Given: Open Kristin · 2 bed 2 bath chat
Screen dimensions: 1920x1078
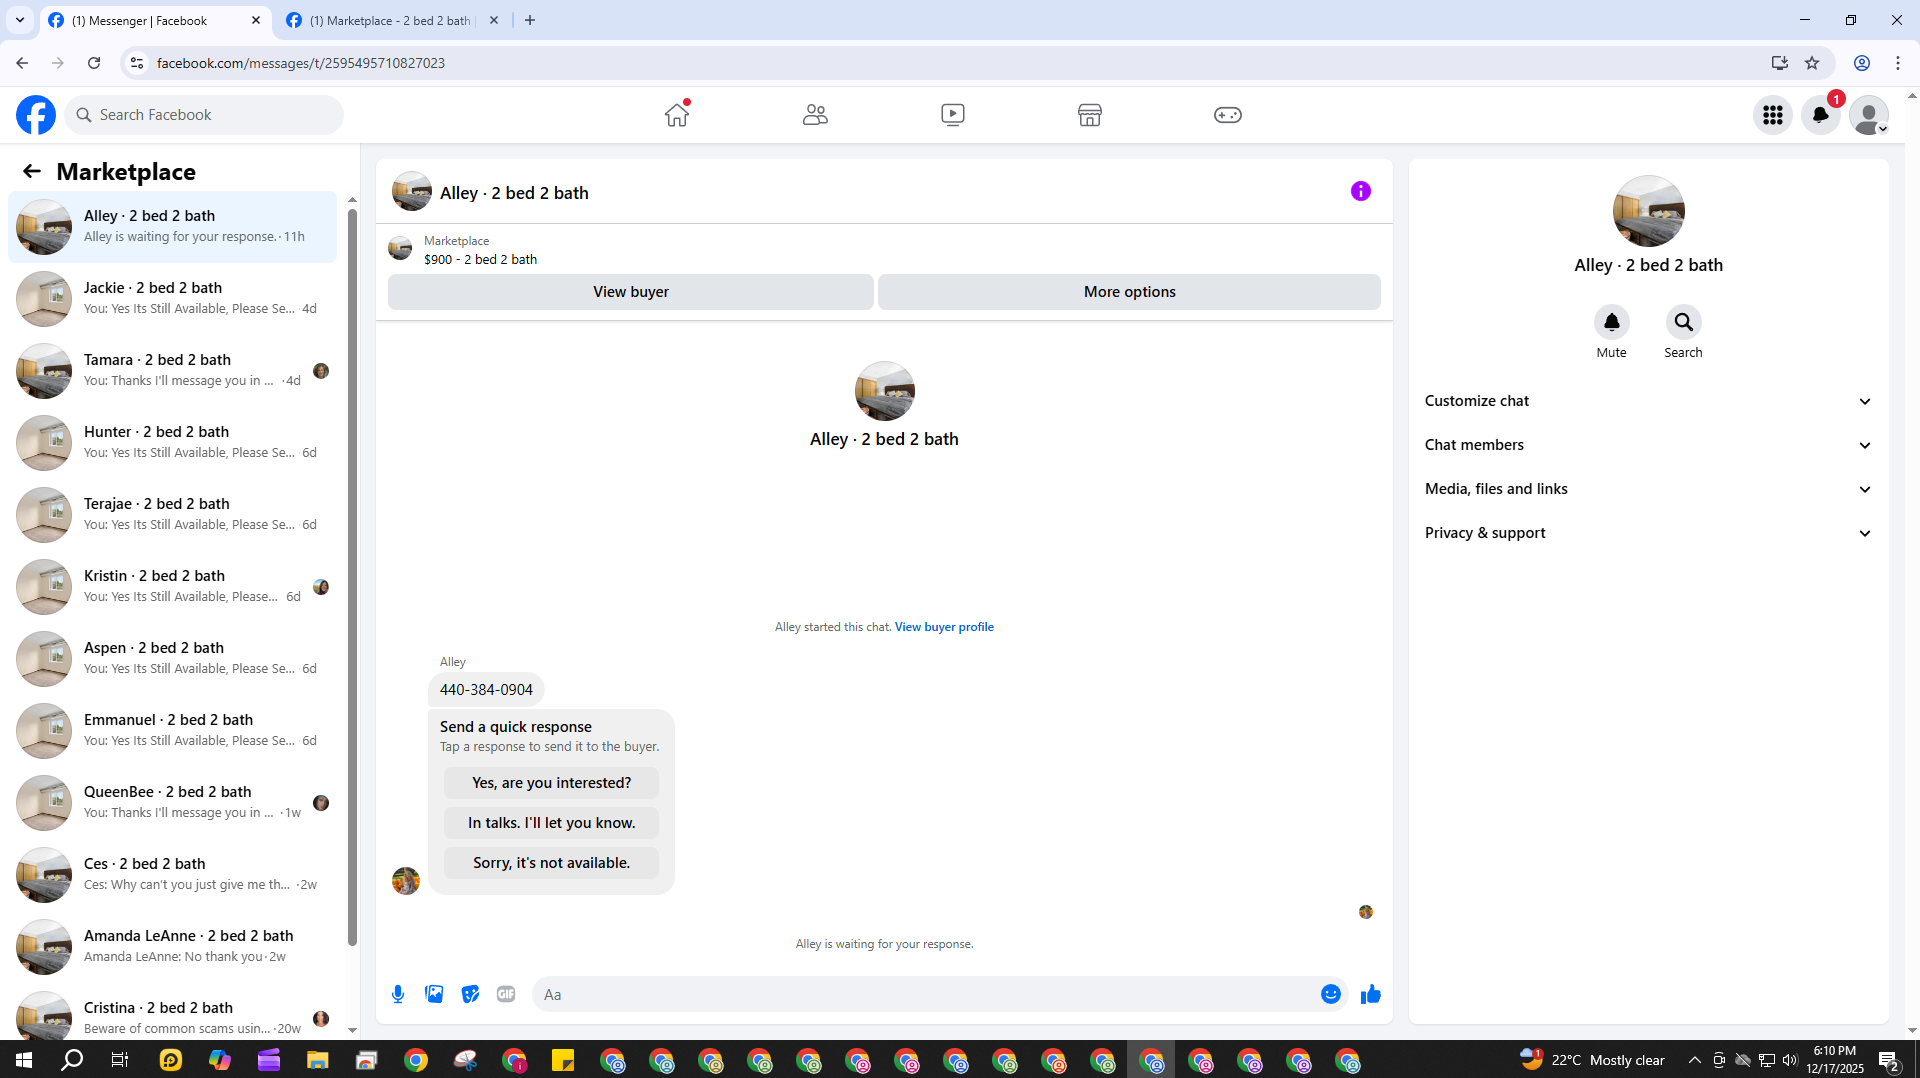Looking at the screenshot, I should tap(173, 587).
